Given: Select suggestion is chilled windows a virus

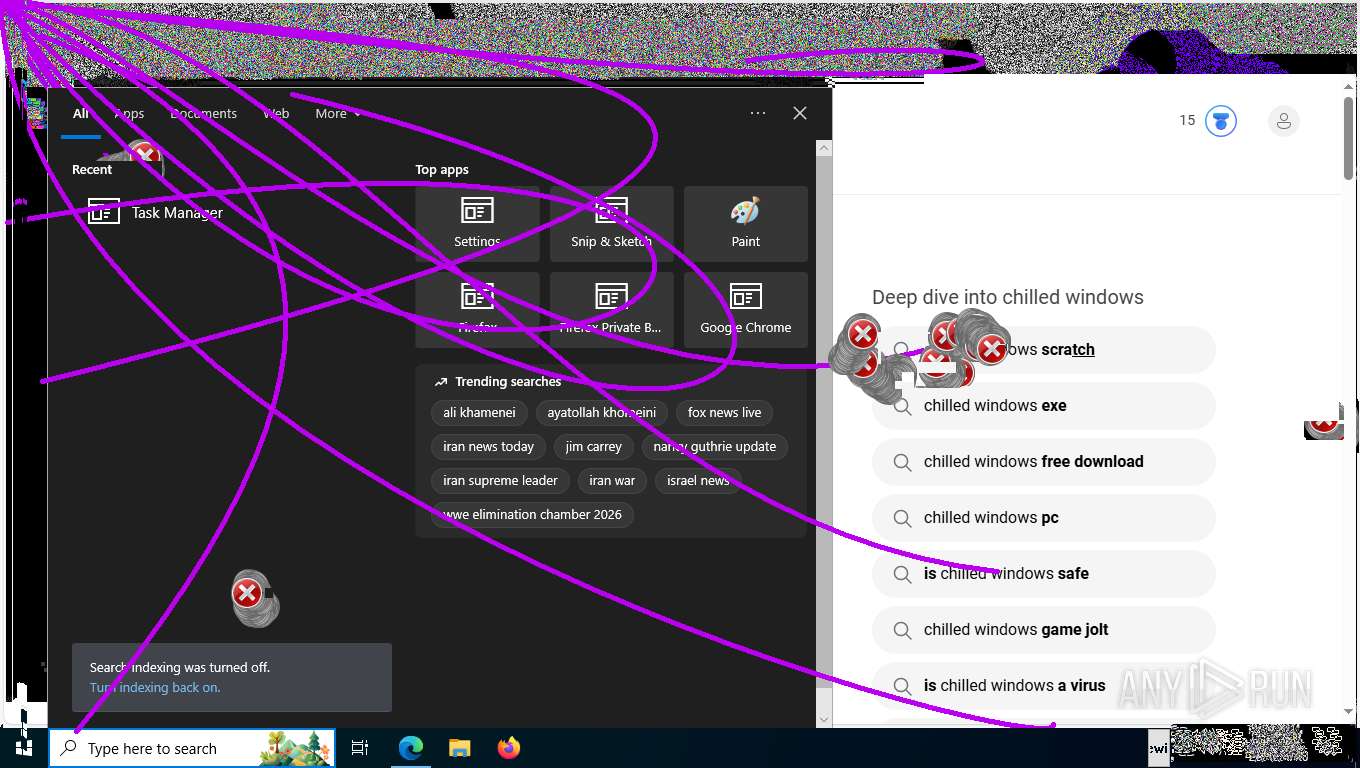Looking at the screenshot, I should tap(1043, 686).
